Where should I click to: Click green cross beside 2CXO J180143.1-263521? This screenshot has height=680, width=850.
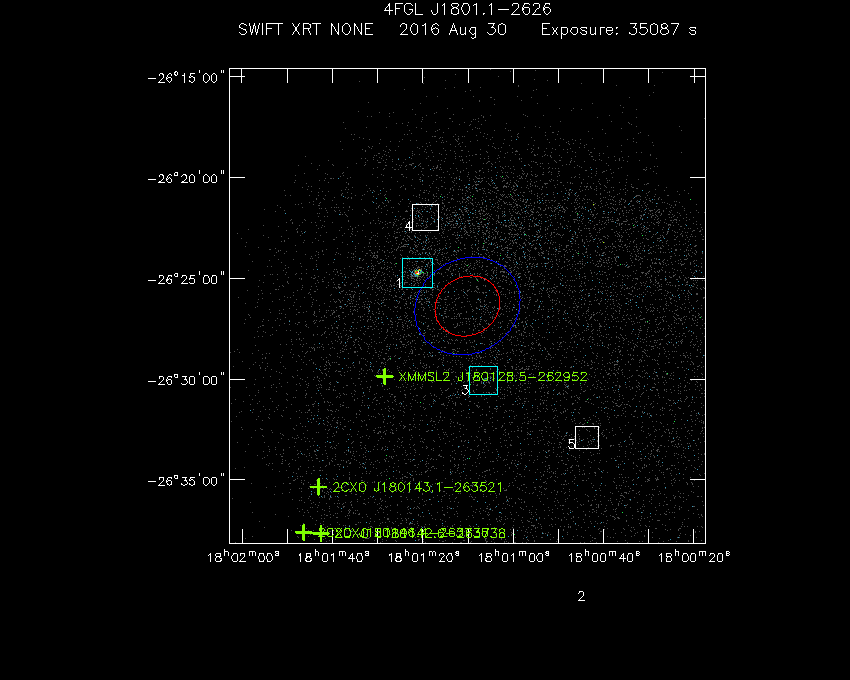point(318,487)
